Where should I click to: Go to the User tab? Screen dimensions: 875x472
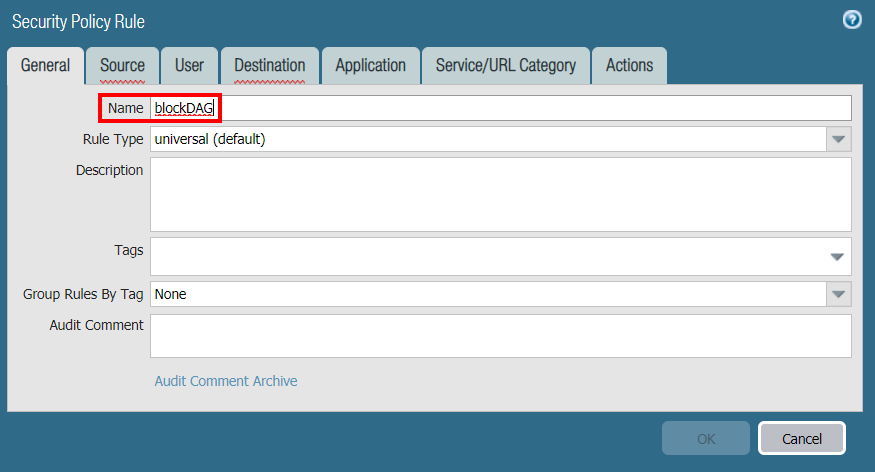click(189, 66)
